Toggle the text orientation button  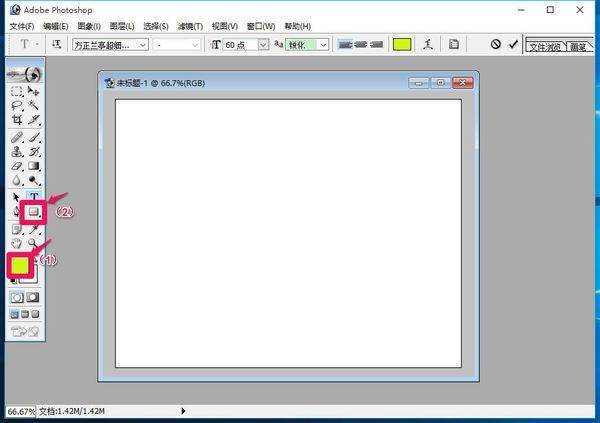(x=57, y=45)
